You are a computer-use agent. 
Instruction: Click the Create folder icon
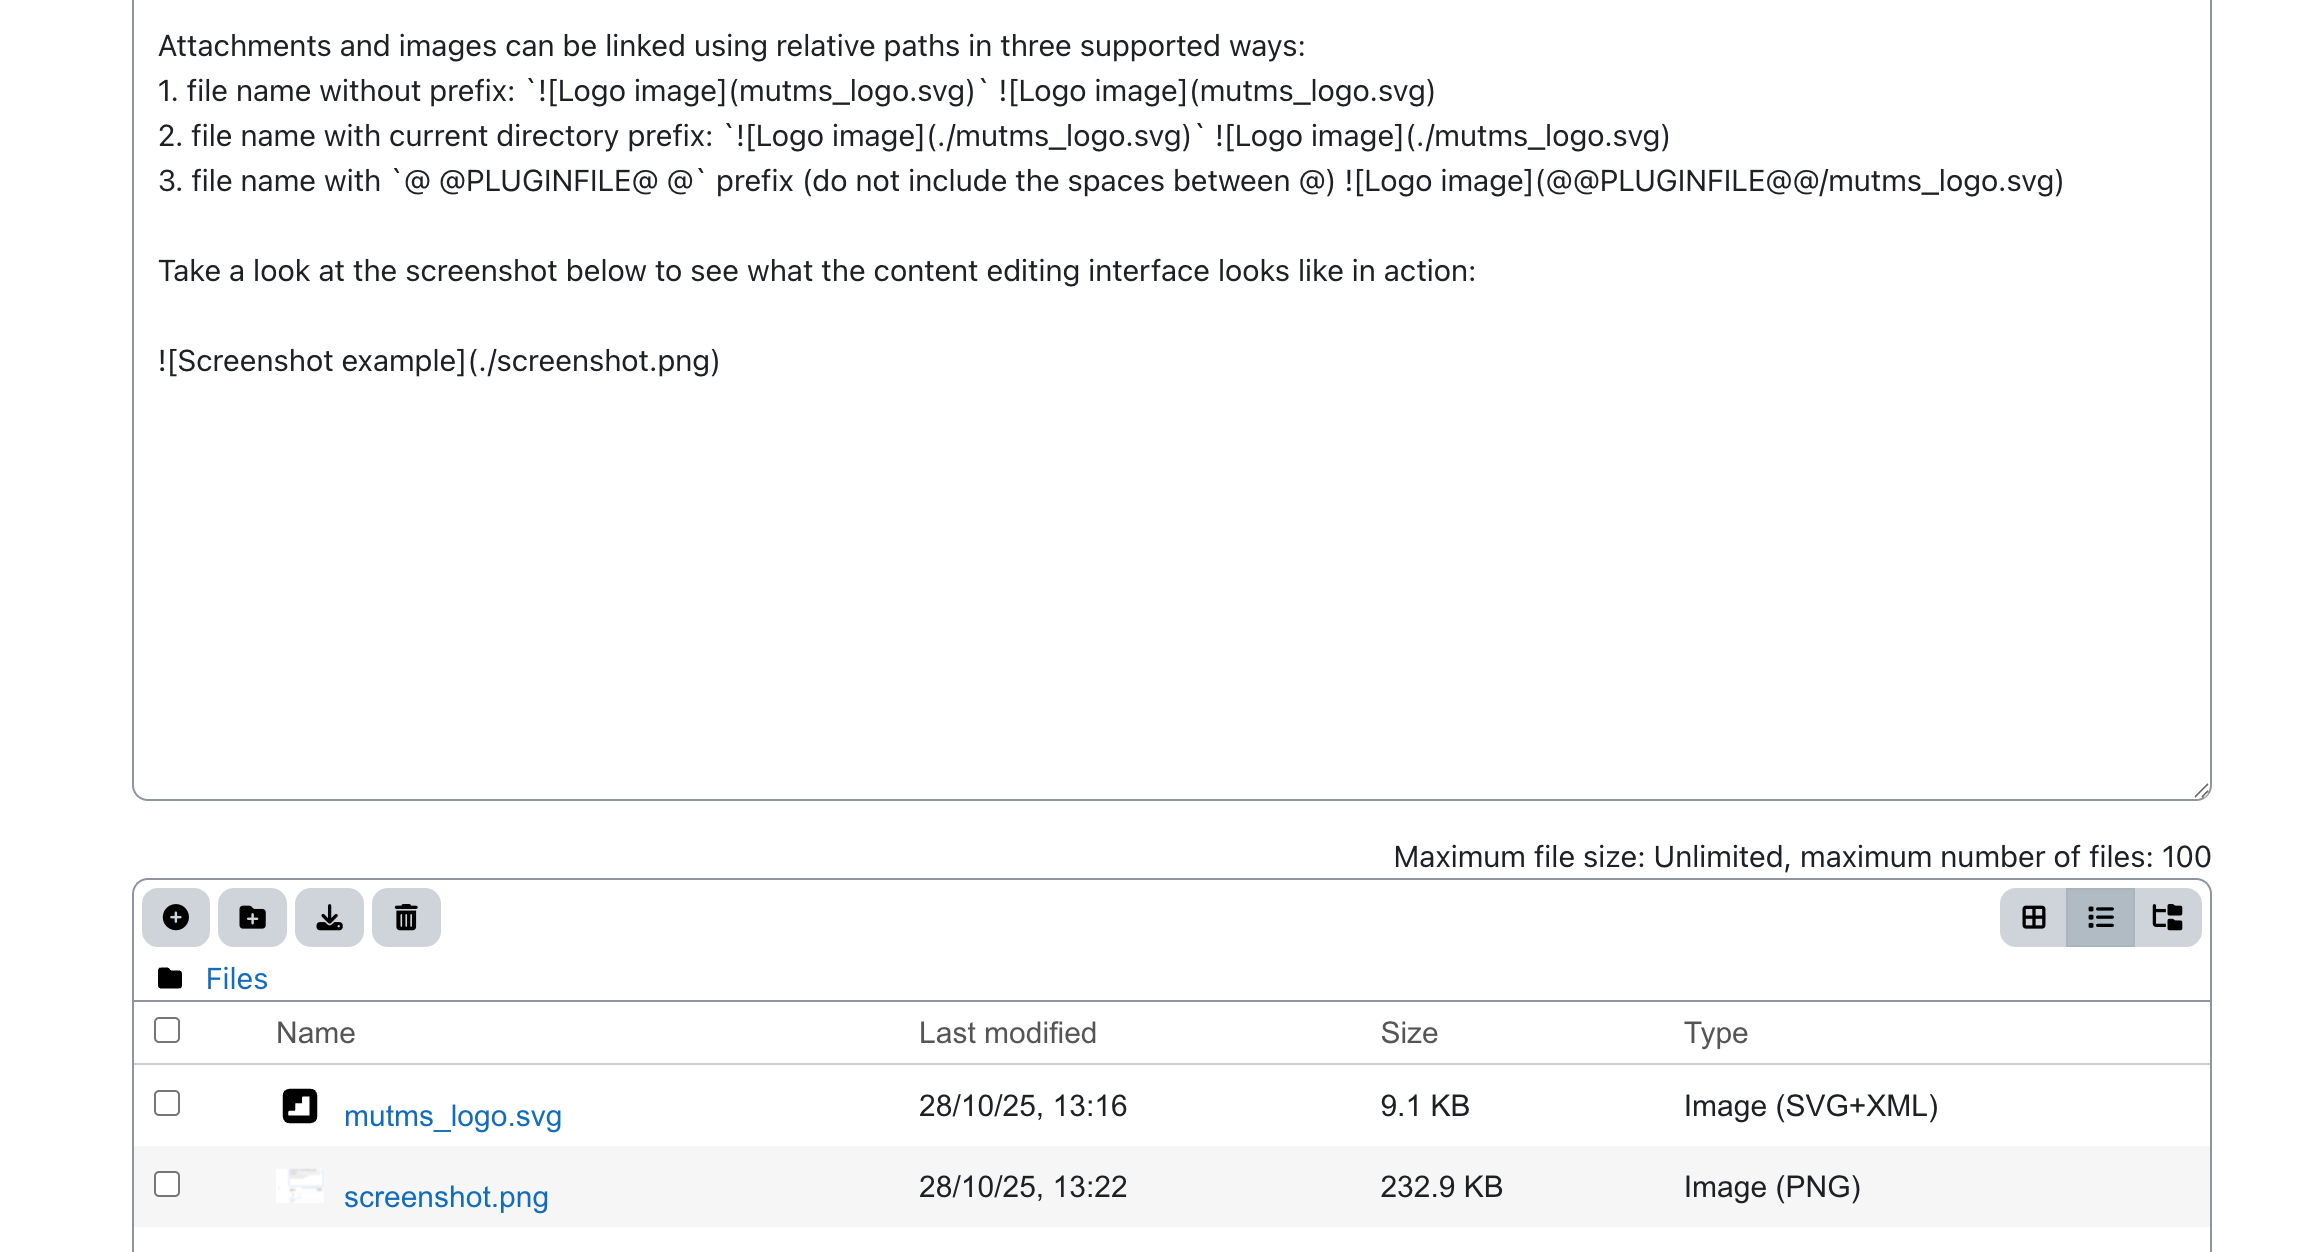click(252, 917)
